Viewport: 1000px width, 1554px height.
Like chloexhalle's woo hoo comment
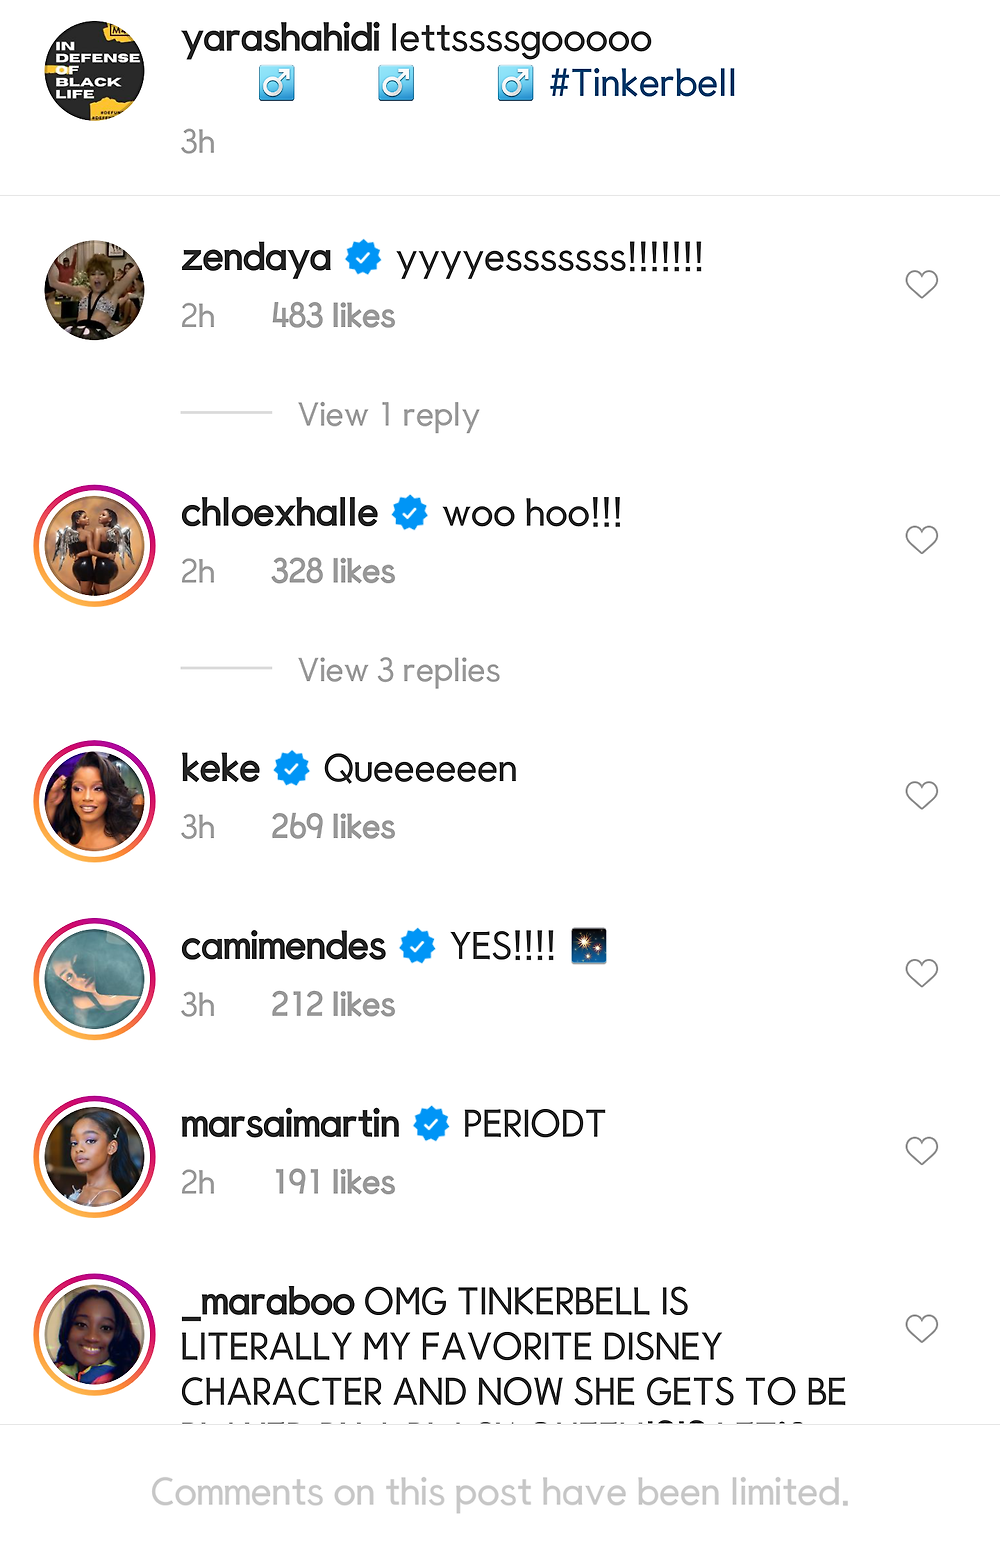point(921,540)
